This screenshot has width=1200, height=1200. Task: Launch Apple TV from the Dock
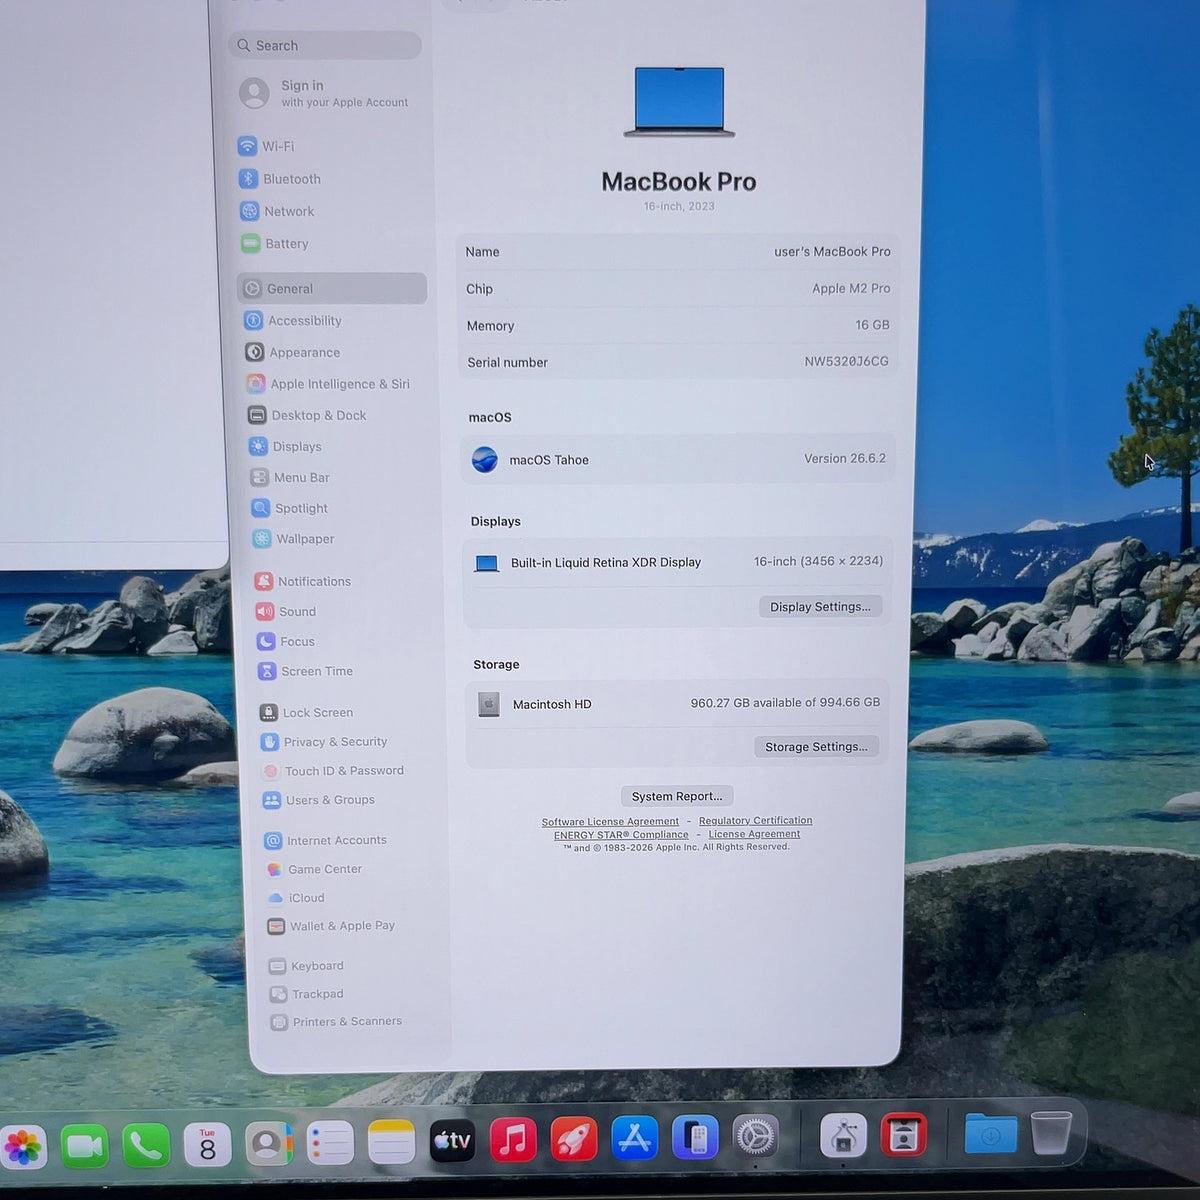pos(452,1141)
